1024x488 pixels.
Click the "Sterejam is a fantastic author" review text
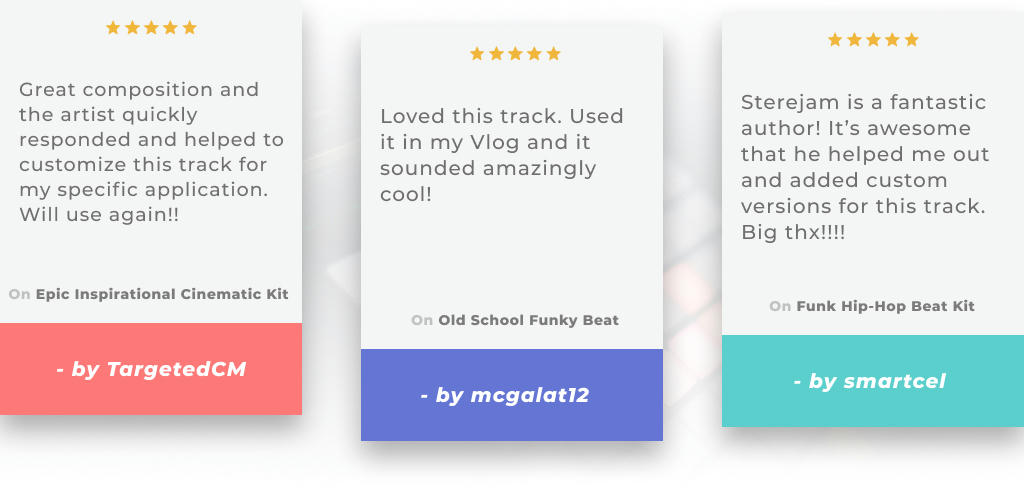click(x=865, y=167)
